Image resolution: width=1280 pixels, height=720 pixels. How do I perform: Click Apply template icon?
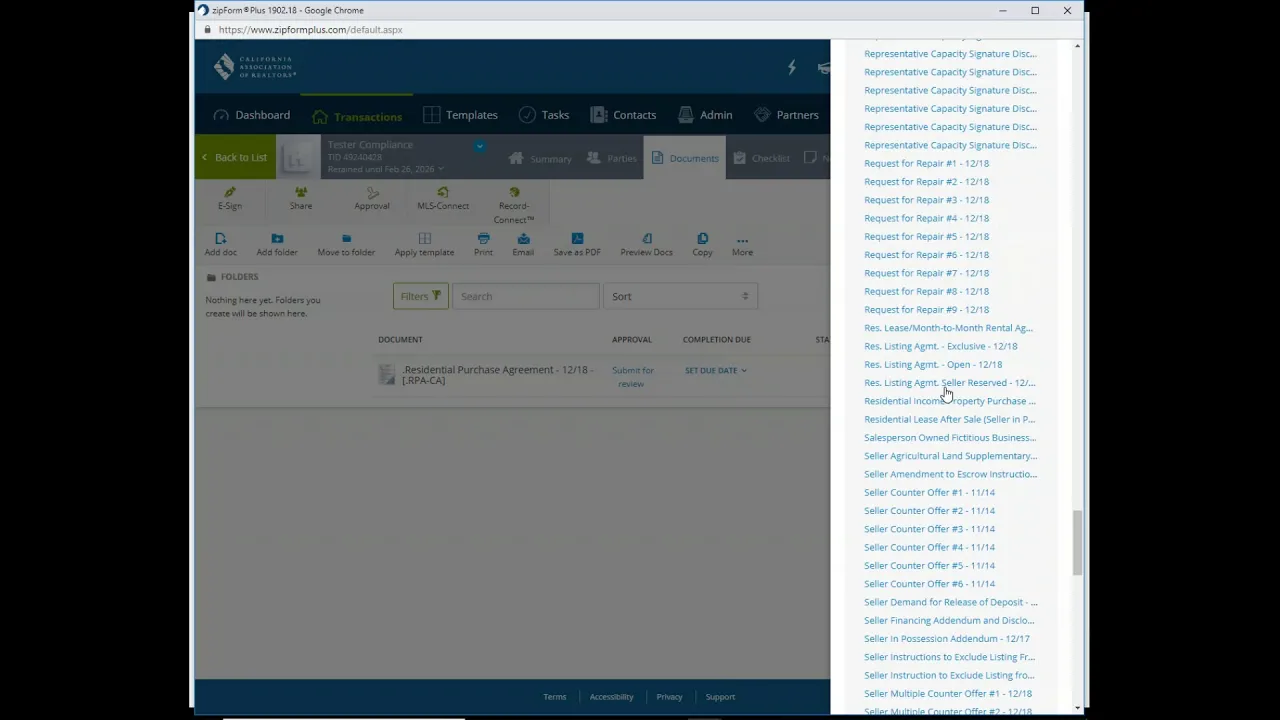click(x=424, y=238)
